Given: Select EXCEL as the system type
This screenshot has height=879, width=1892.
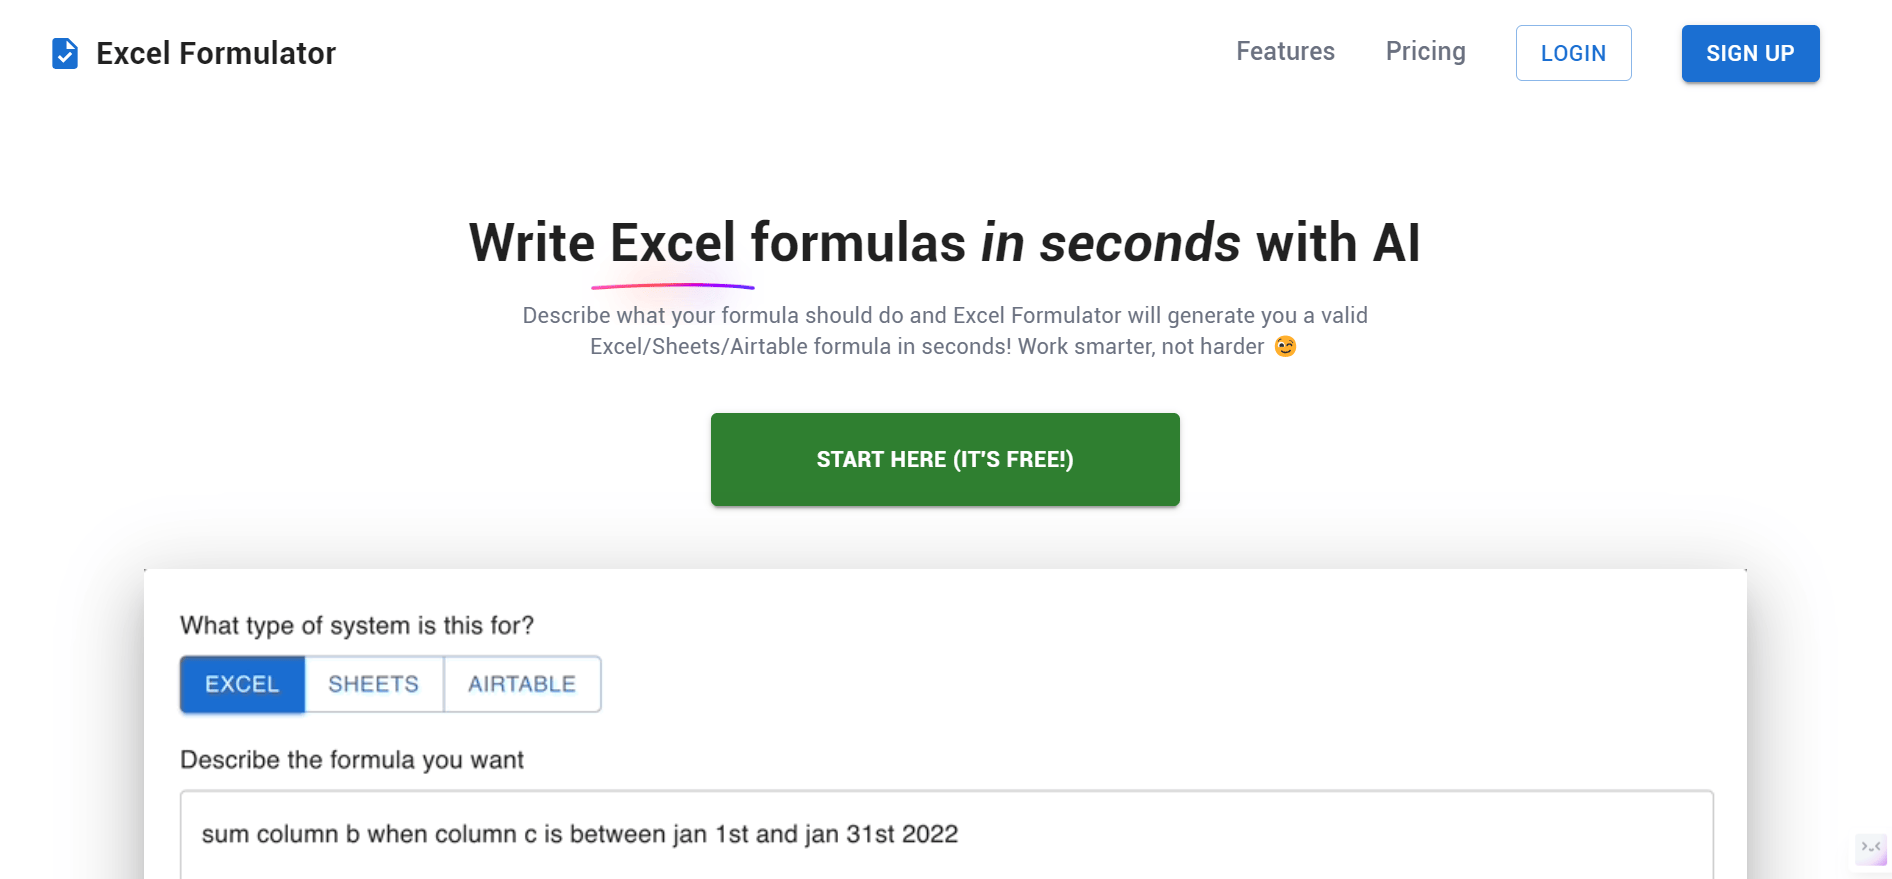Looking at the screenshot, I should click(x=241, y=684).
